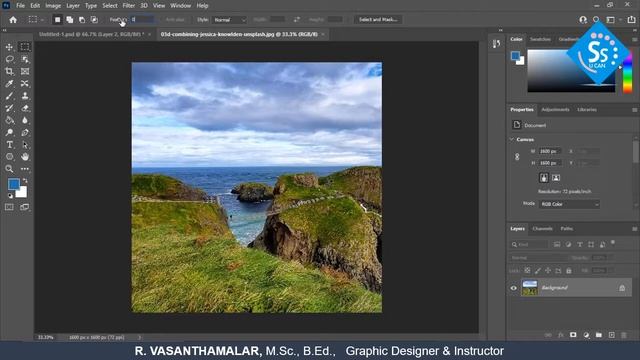Create a new adjustment layer
The width and height of the screenshot is (640, 360).
pos(586,335)
